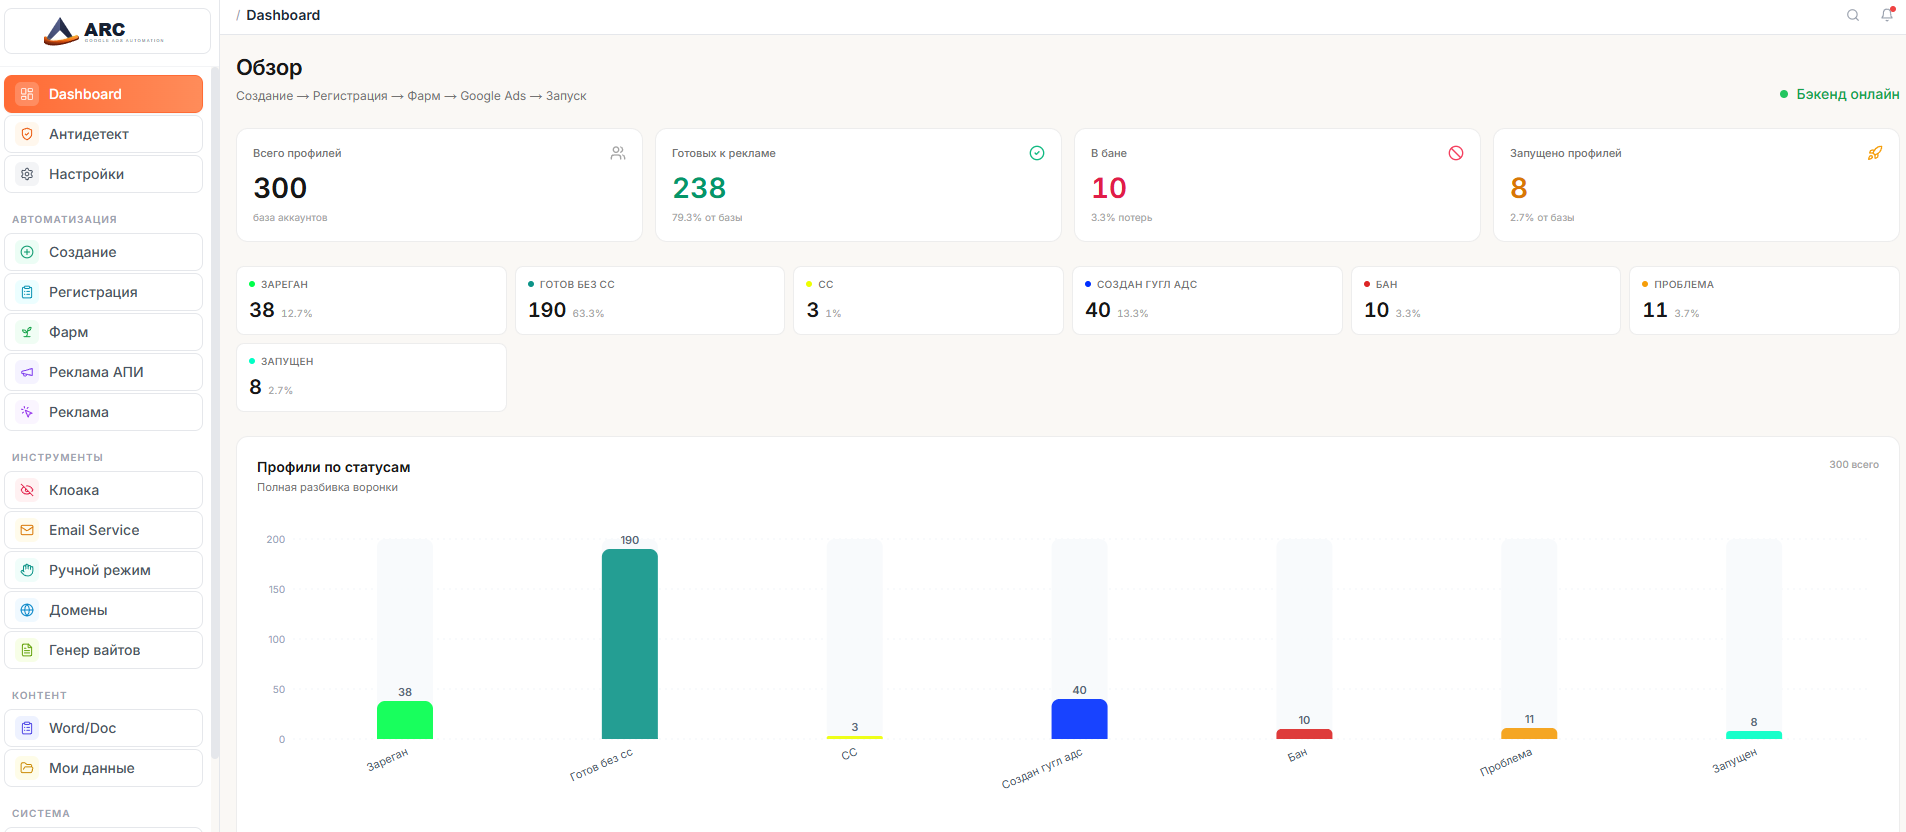
Task: Click the mint Запущен bar
Action: (x=1754, y=735)
